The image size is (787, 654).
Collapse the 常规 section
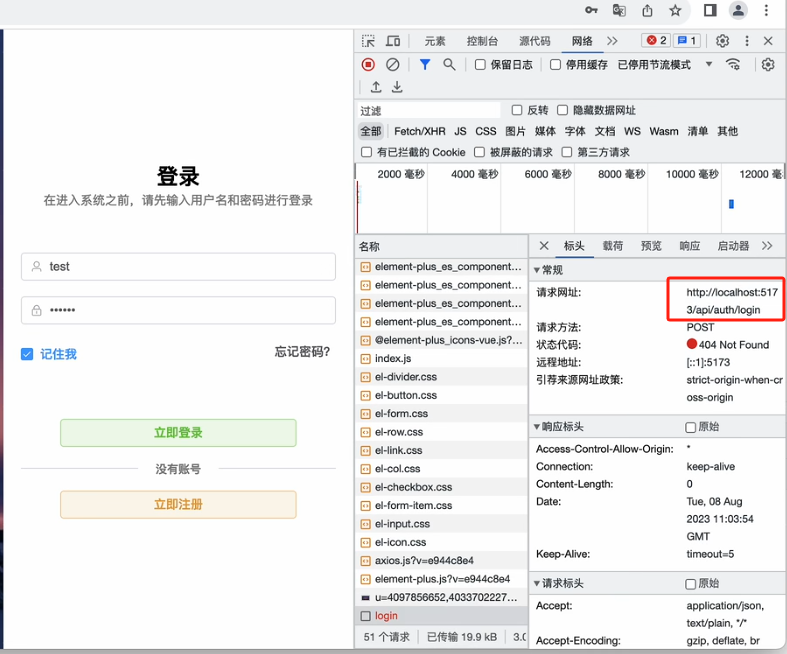point(537,270)
